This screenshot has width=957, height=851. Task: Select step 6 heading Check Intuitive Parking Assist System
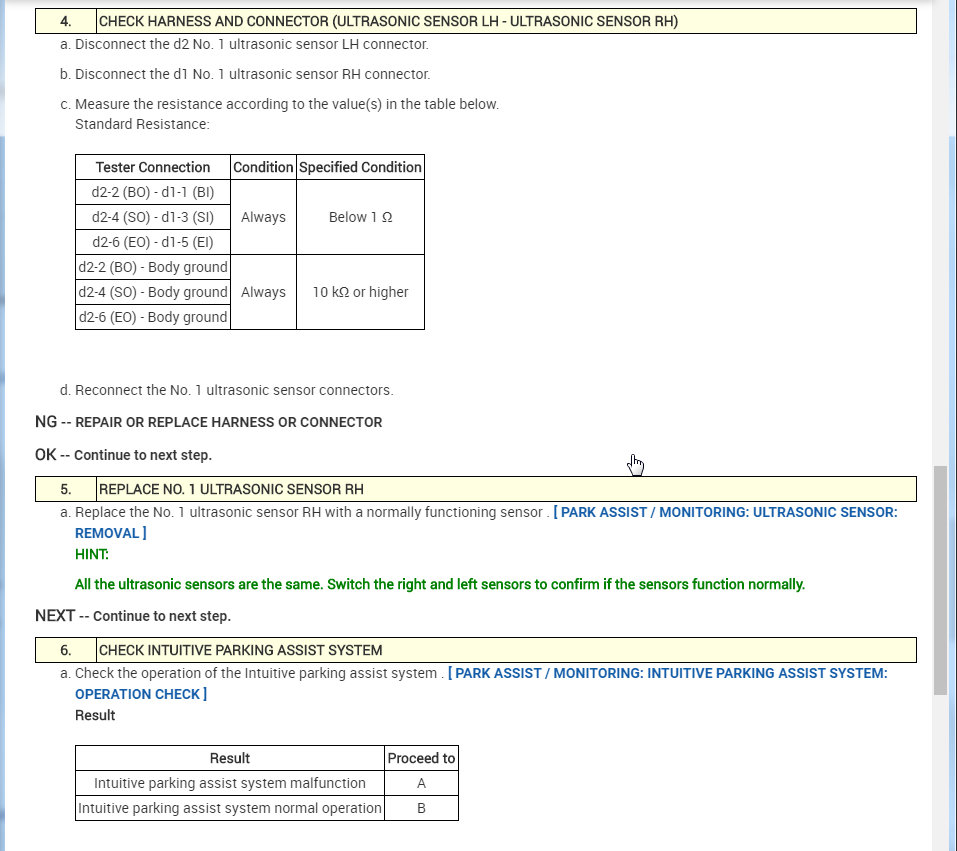475,650
